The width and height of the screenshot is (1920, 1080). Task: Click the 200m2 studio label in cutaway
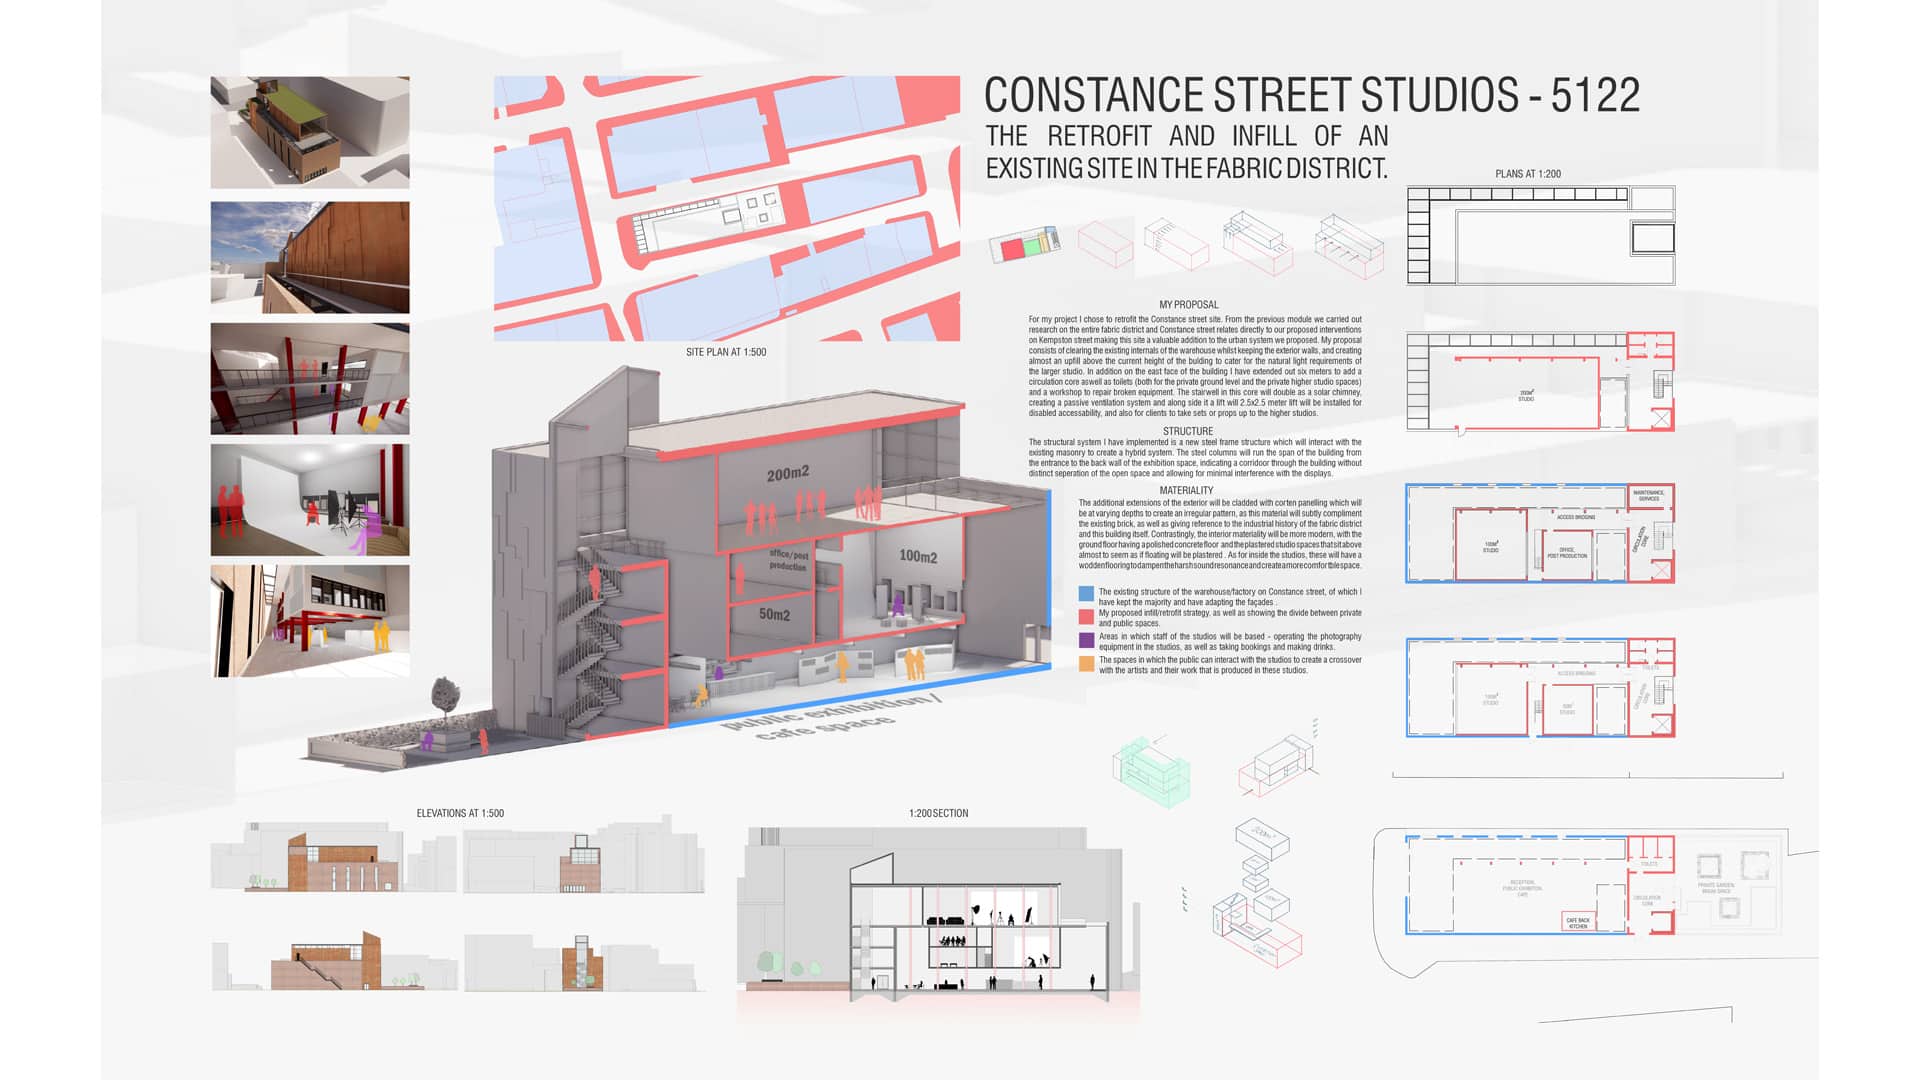point(788,473)
